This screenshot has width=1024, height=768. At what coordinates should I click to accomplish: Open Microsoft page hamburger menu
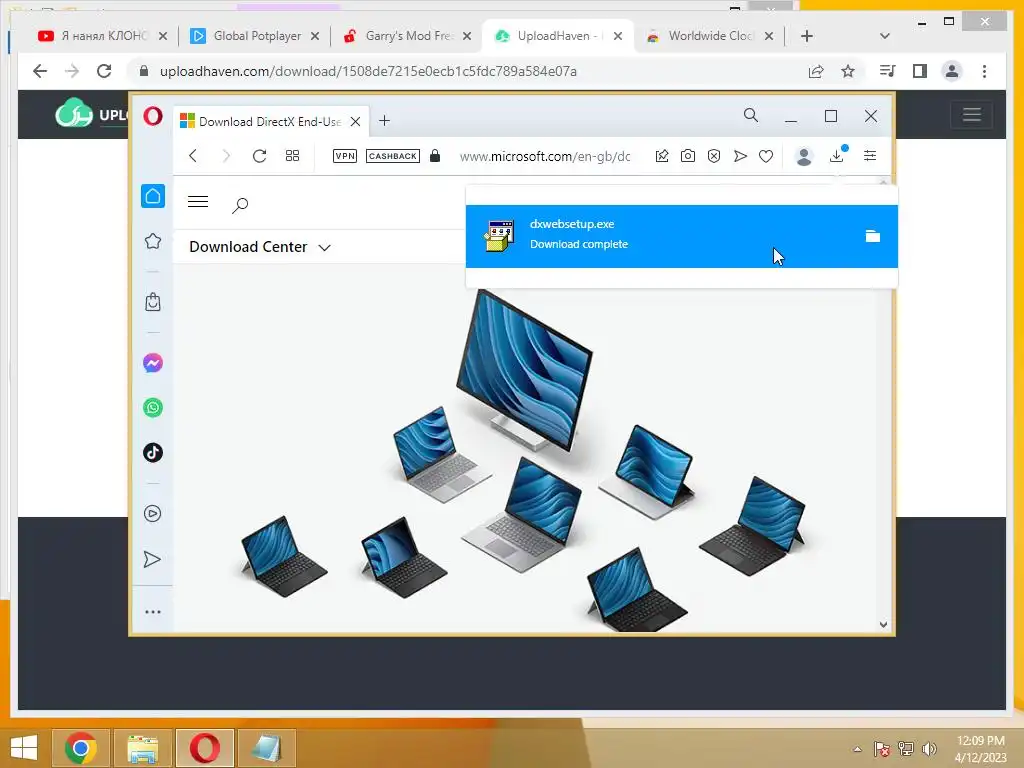198,201
